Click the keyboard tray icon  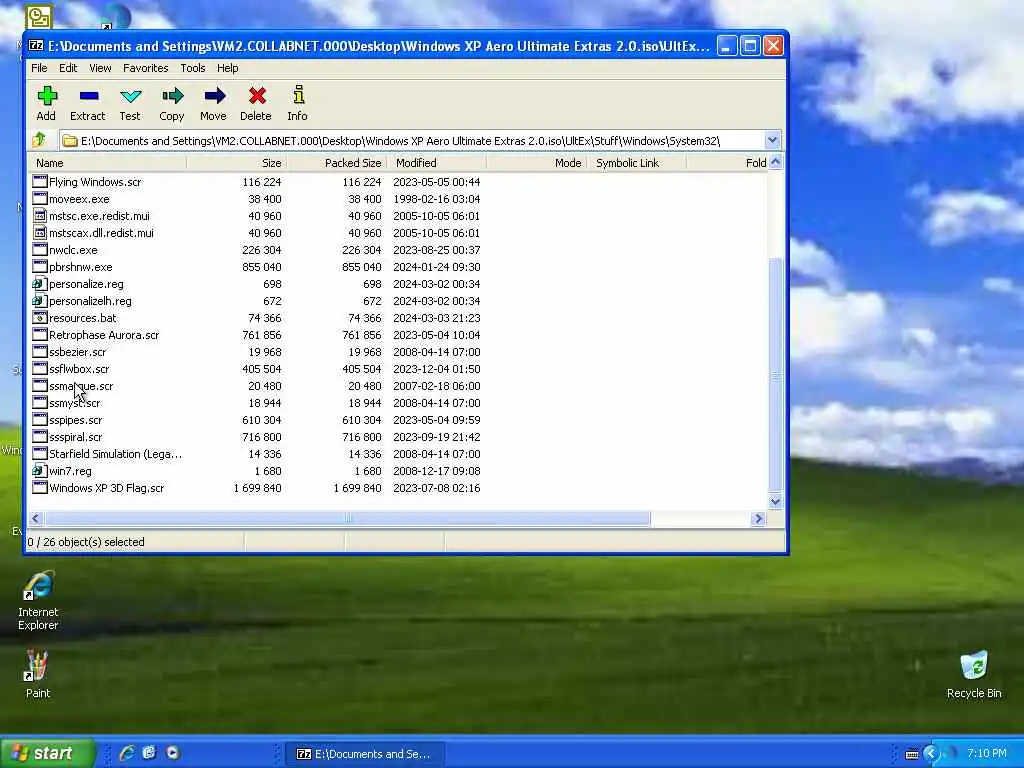tap(912, 754)
